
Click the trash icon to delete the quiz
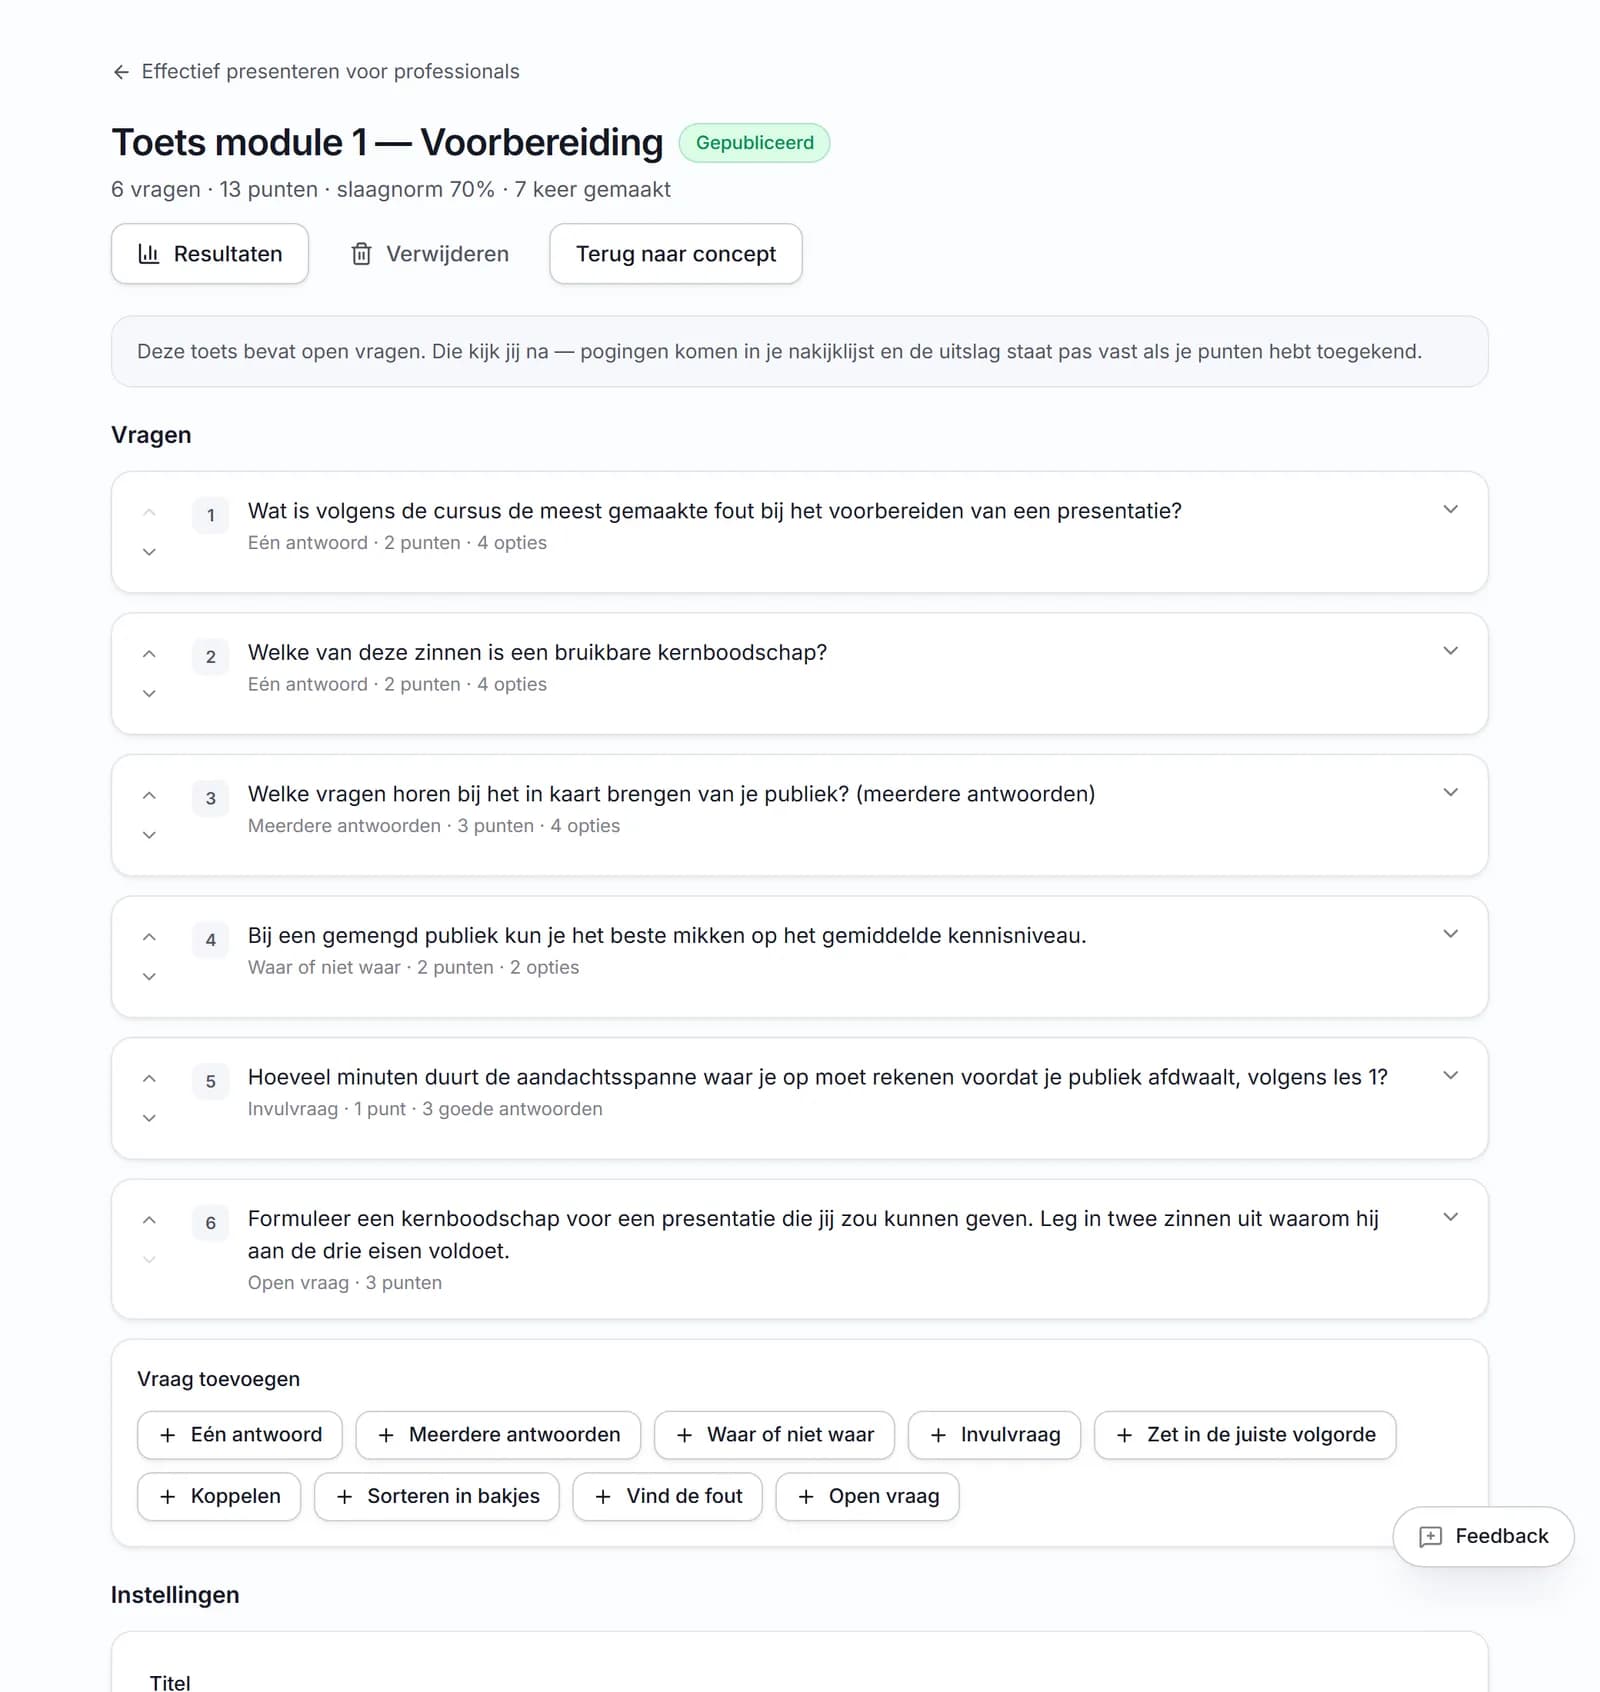click(x=361, y=254)
